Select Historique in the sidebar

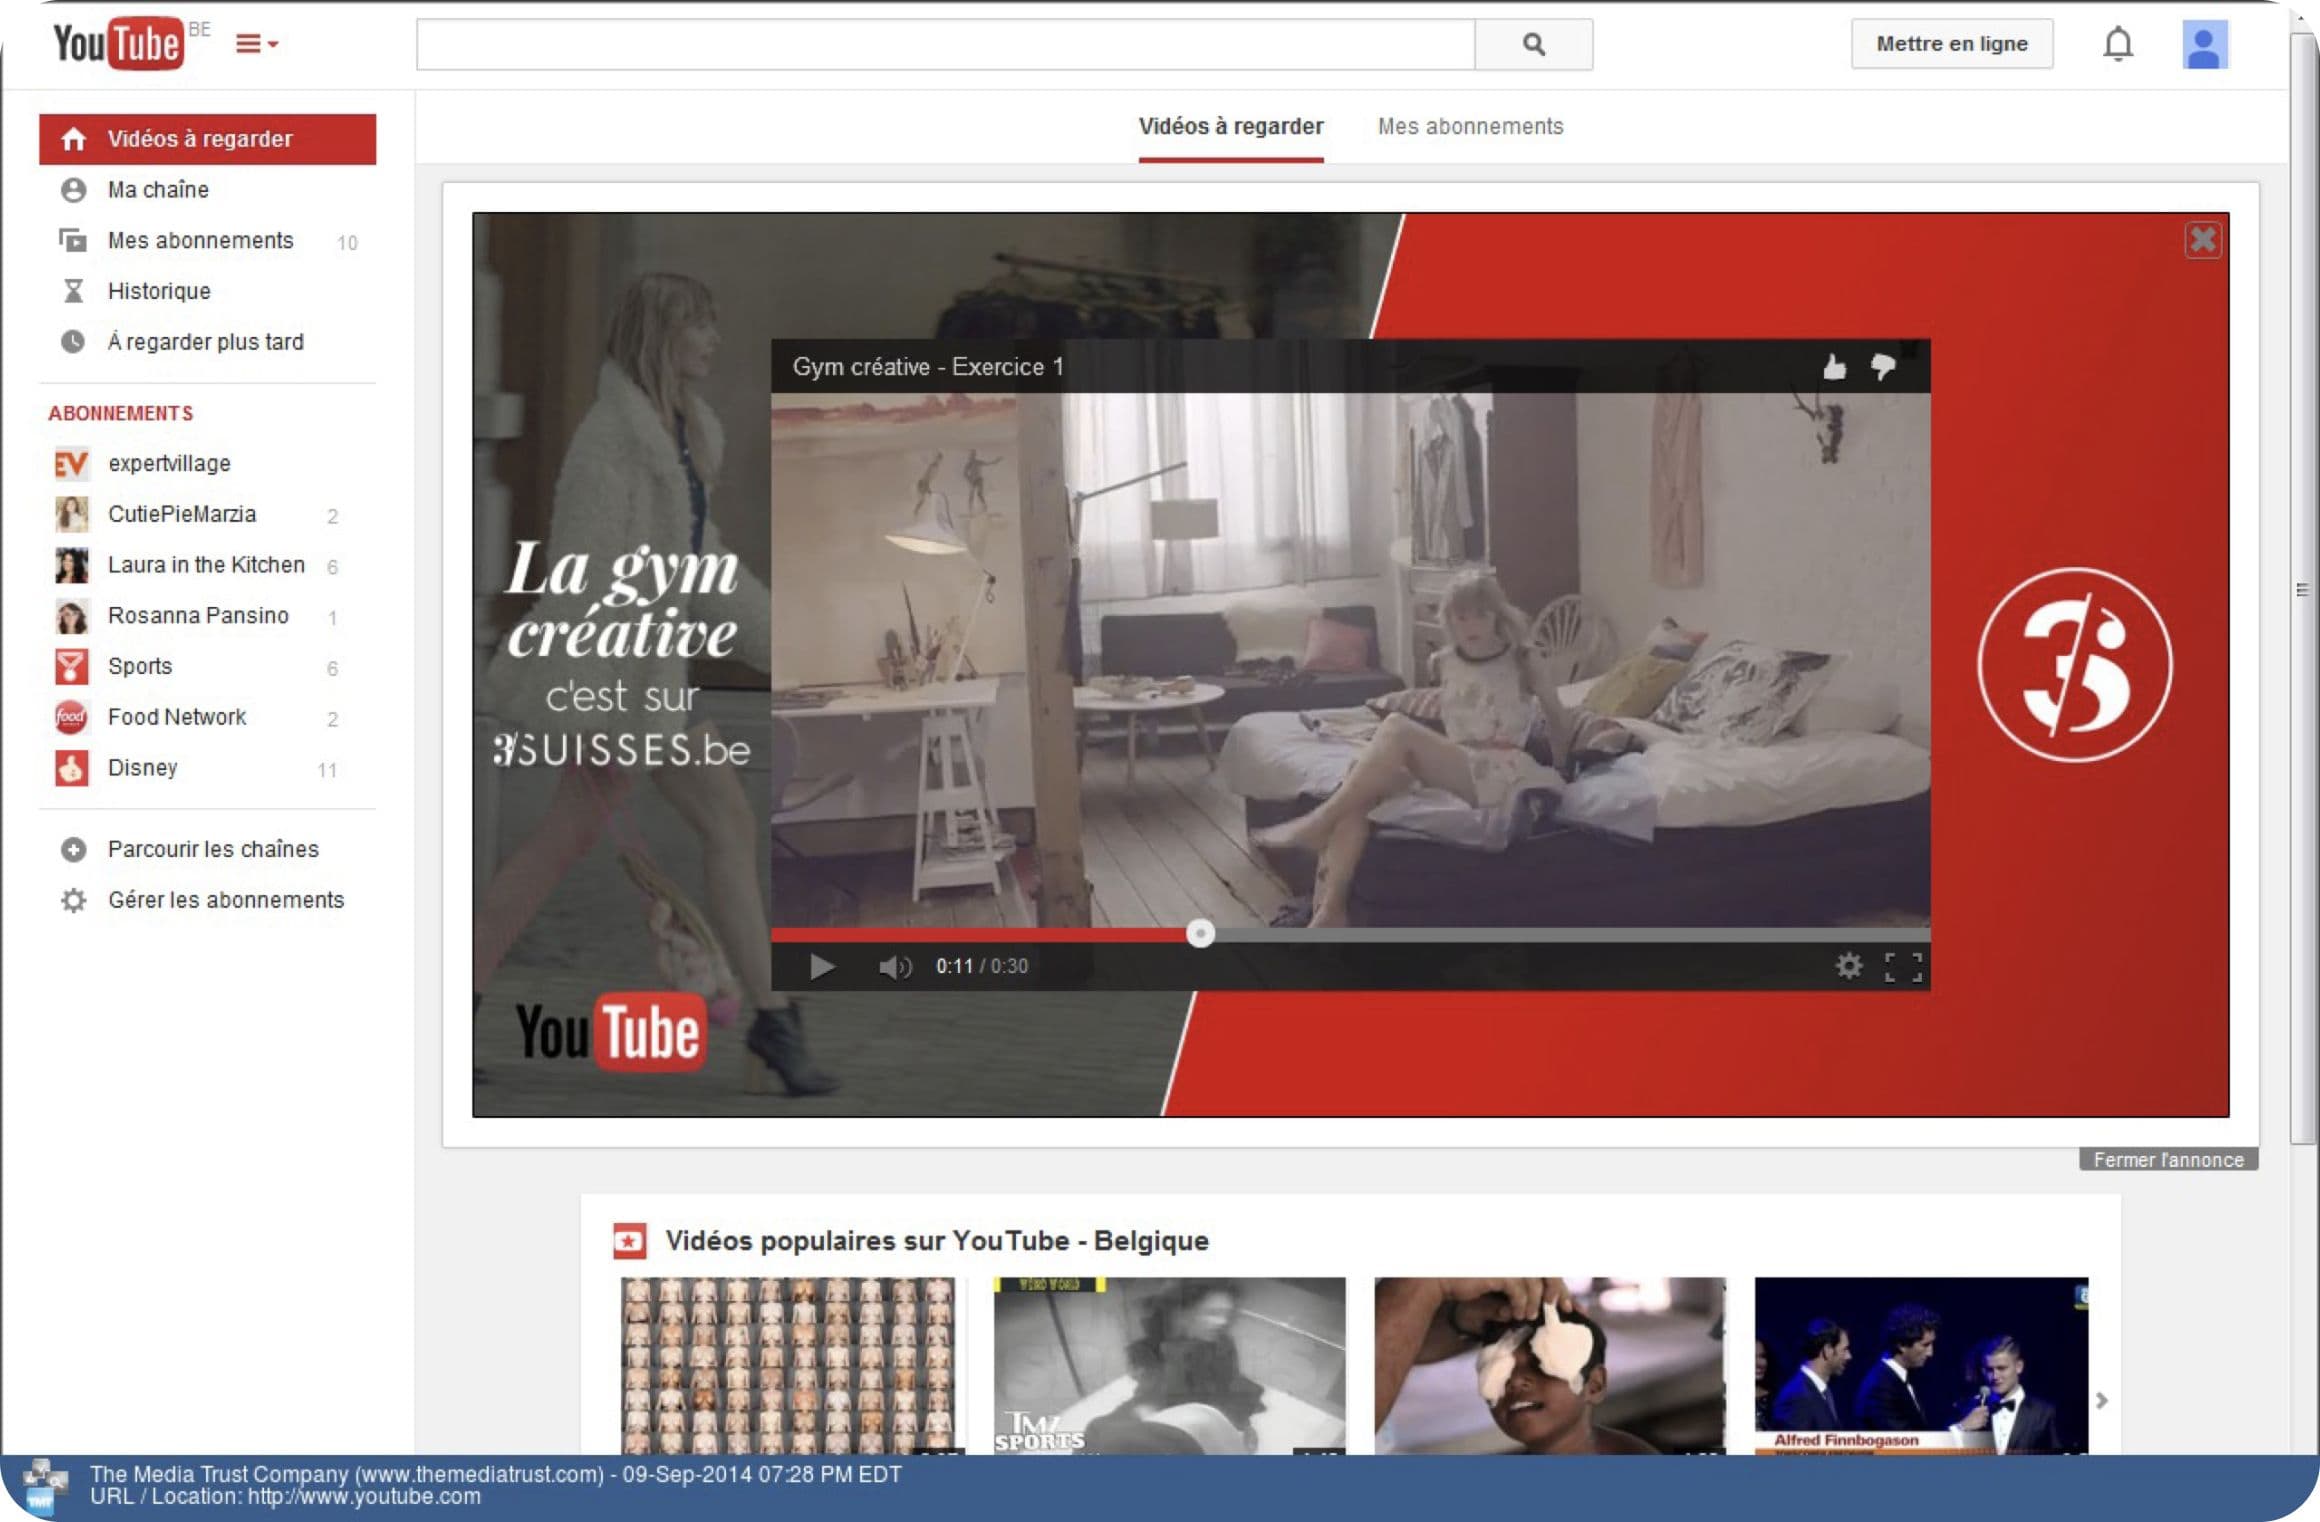(x=159, y=291)
